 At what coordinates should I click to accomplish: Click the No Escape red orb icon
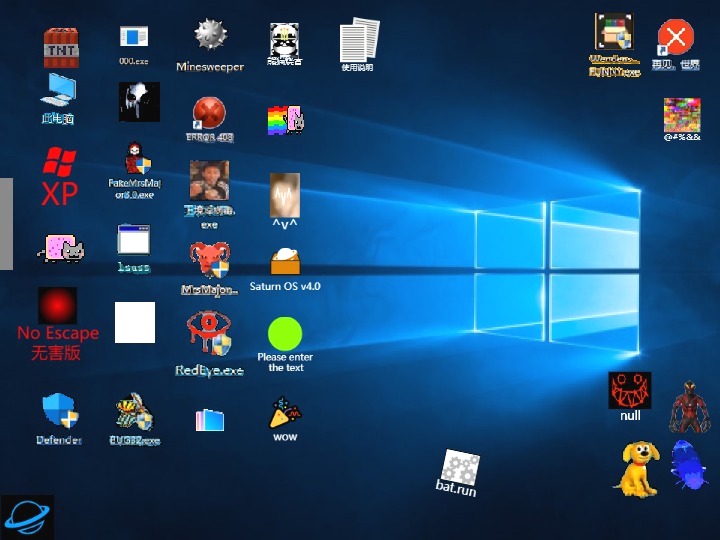57,306
